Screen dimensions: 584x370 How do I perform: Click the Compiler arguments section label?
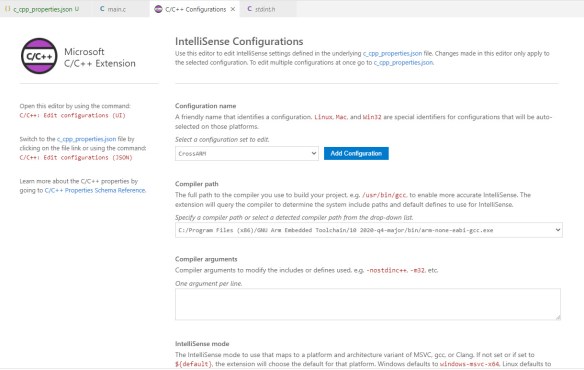206,259
